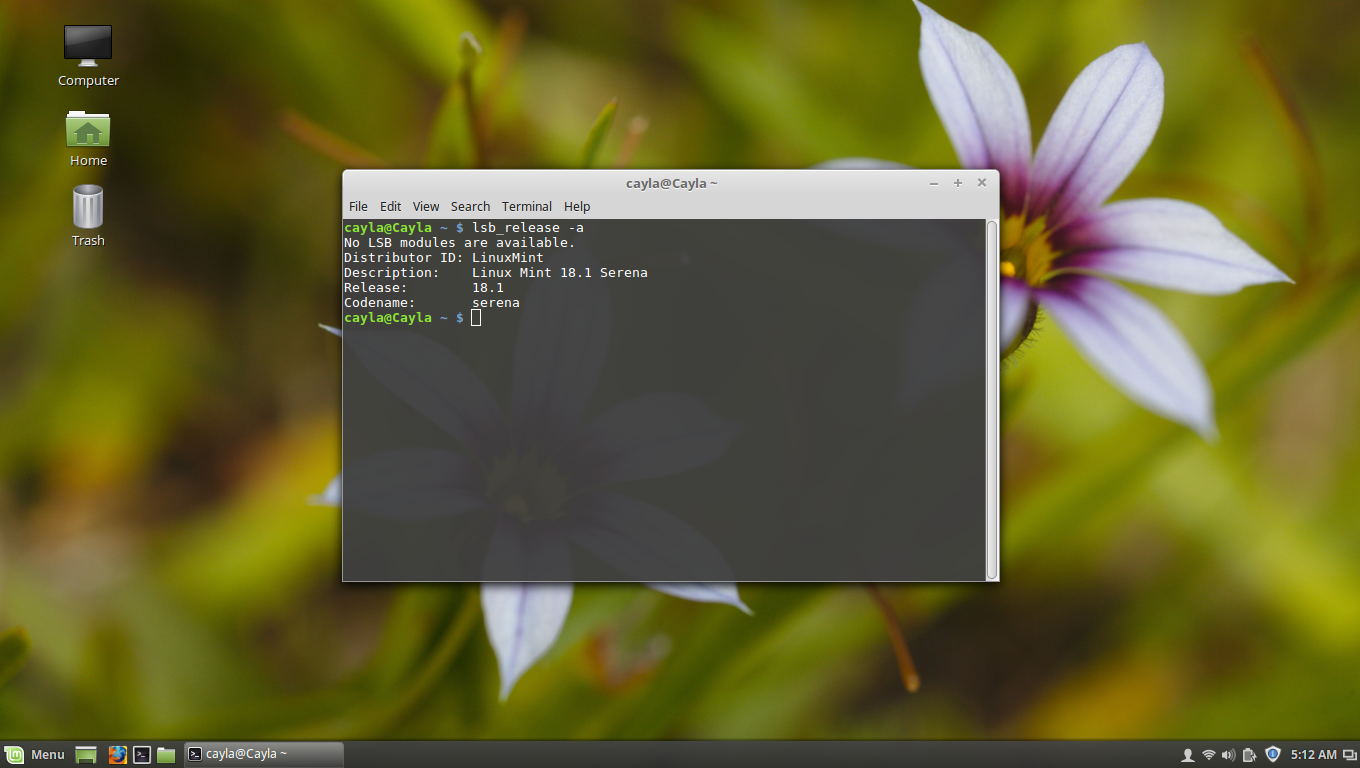Open the Computer icon on the desktop
This screenshot has height=768, width=1360.
pos(87,45)
